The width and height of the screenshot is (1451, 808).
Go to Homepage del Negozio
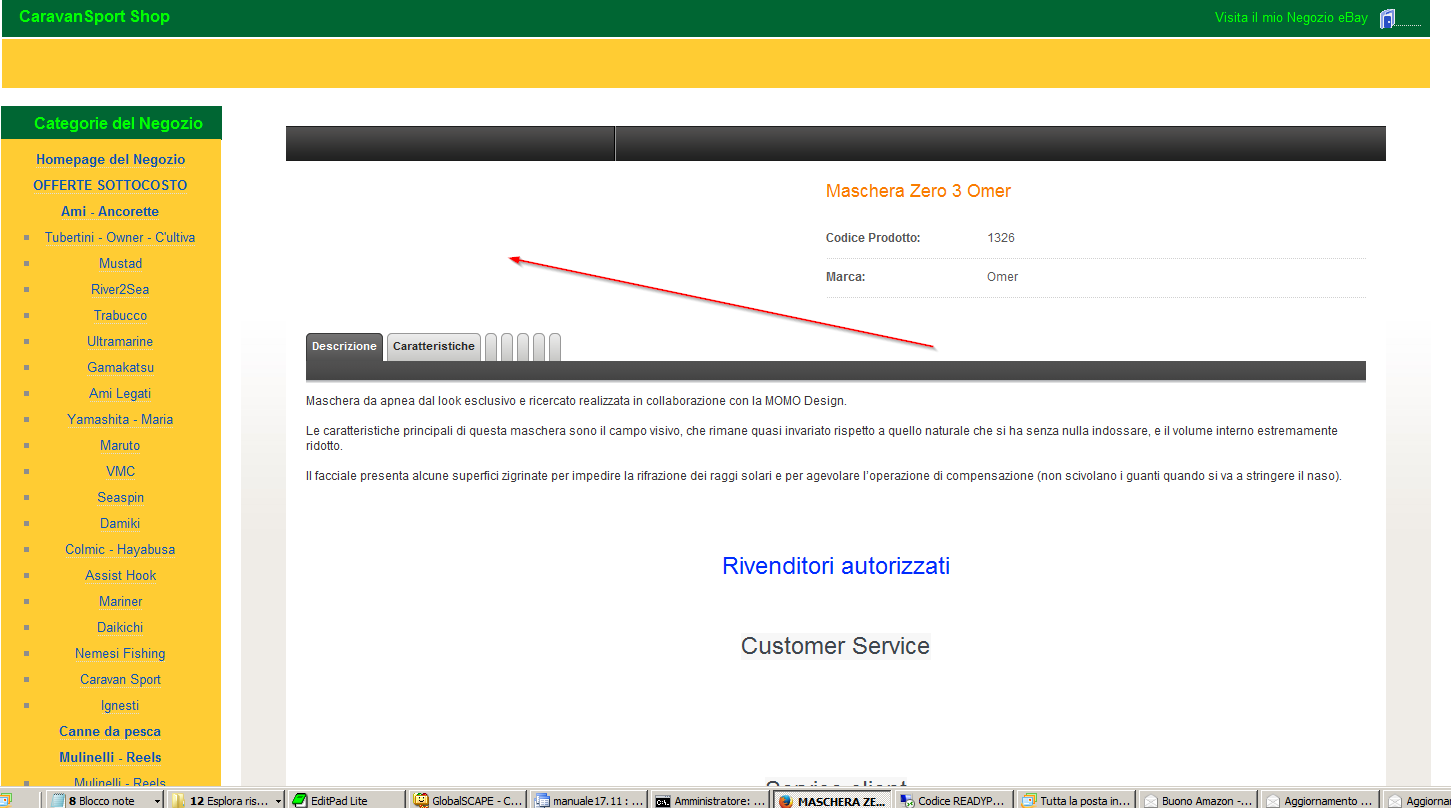[111, 159]
